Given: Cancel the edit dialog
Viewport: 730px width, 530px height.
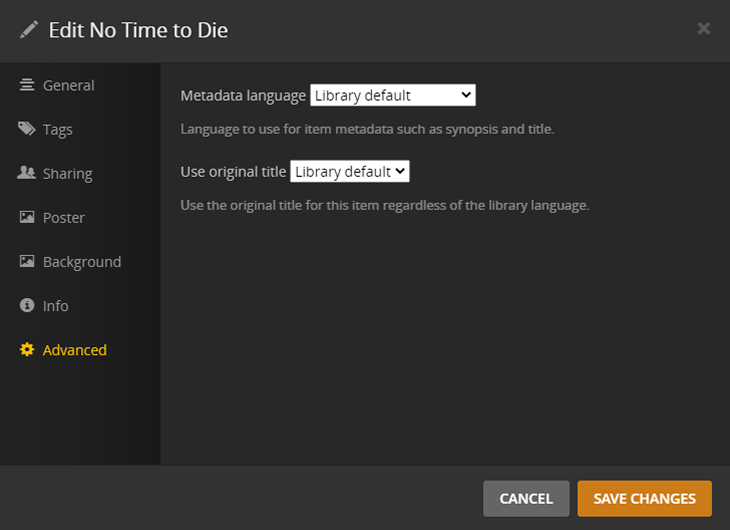Looking at the screenshot, I should point(526,498).
